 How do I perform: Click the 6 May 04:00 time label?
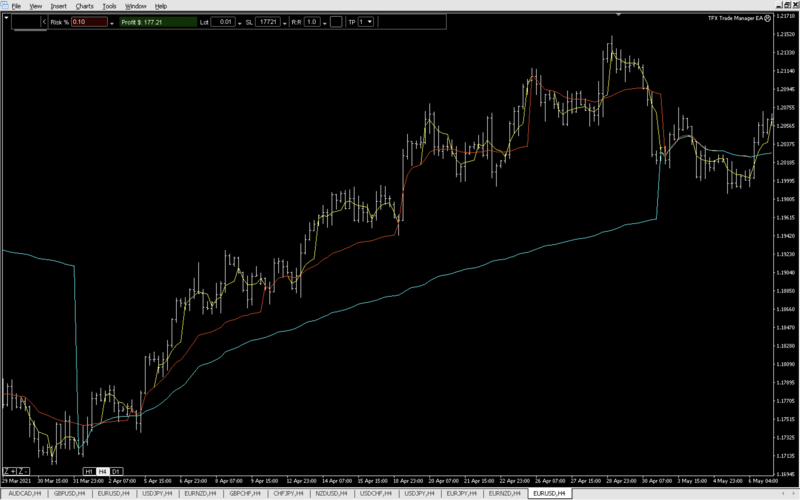(763, 481)
